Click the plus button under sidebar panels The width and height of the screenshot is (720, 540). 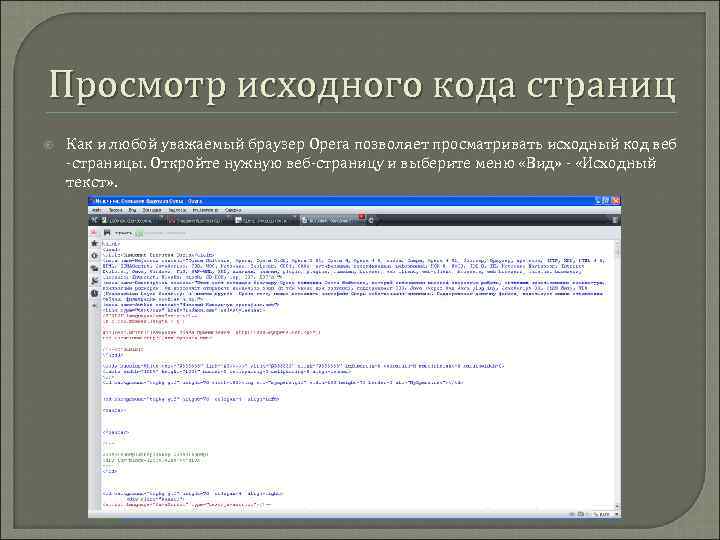click(94, 305)
